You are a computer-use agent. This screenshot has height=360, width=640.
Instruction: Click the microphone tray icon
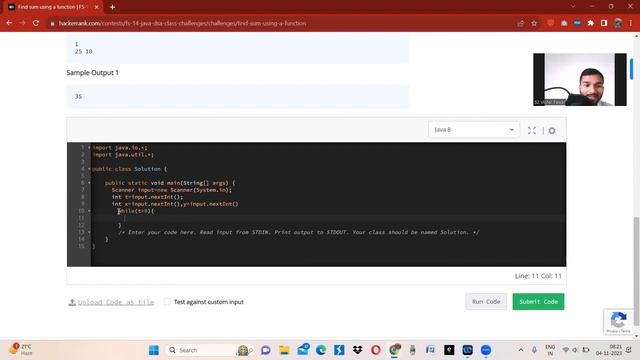[534, 350]
